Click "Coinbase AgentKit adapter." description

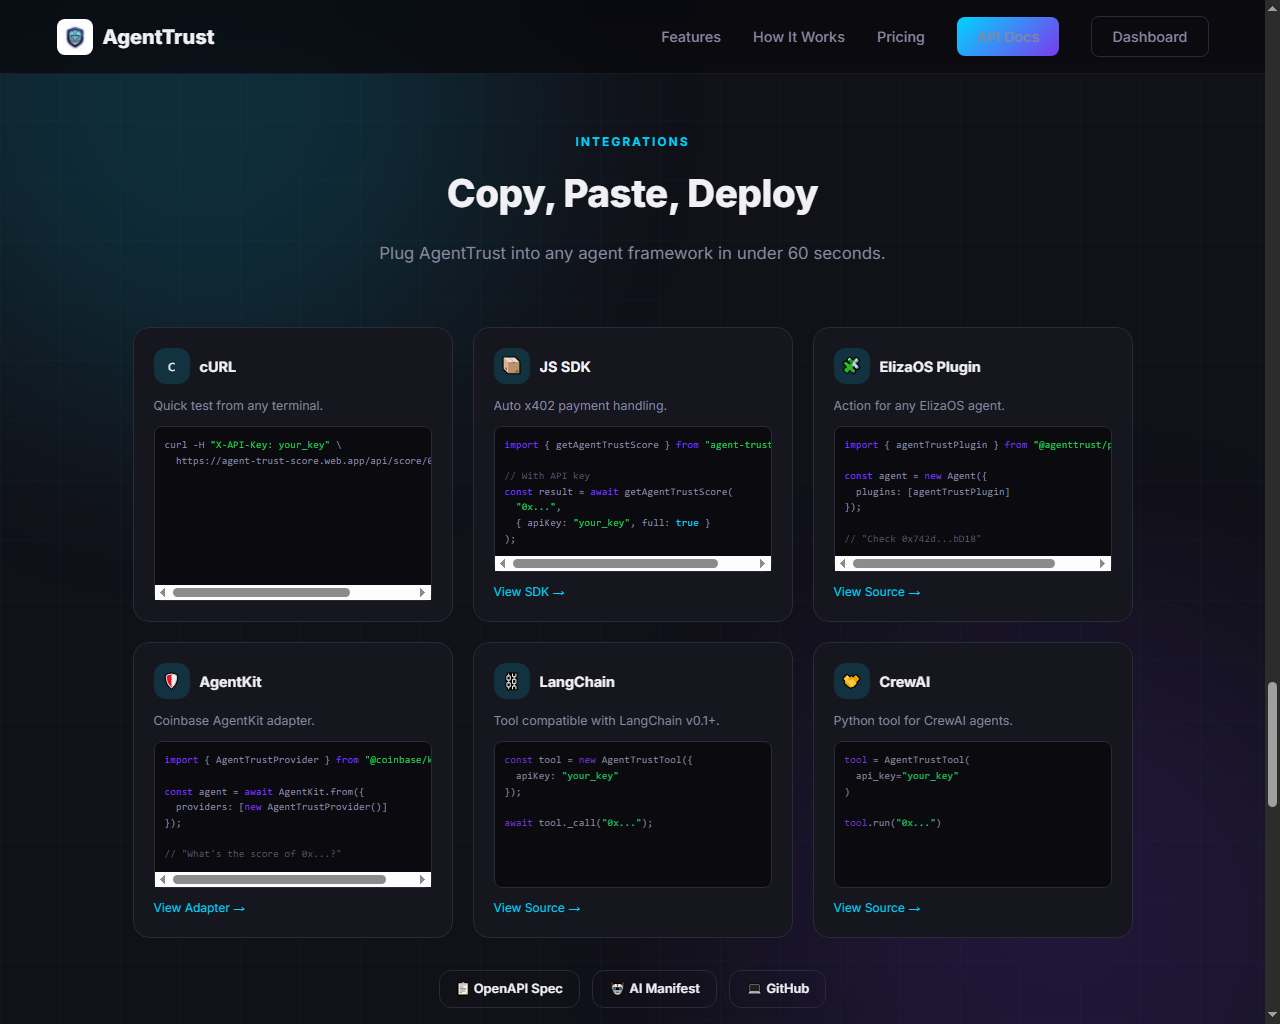click(x=234, y=721)
